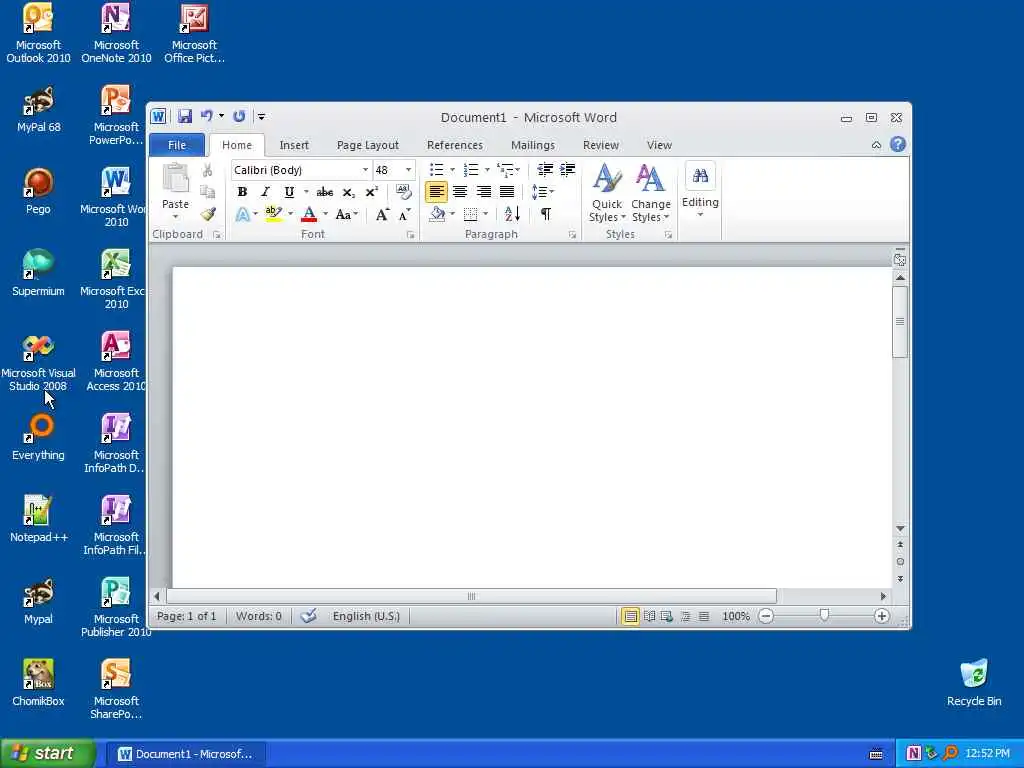Viewport: 1024px width, 768px height.
Task: Toggle Italic formatting
Action: point(265,192)
